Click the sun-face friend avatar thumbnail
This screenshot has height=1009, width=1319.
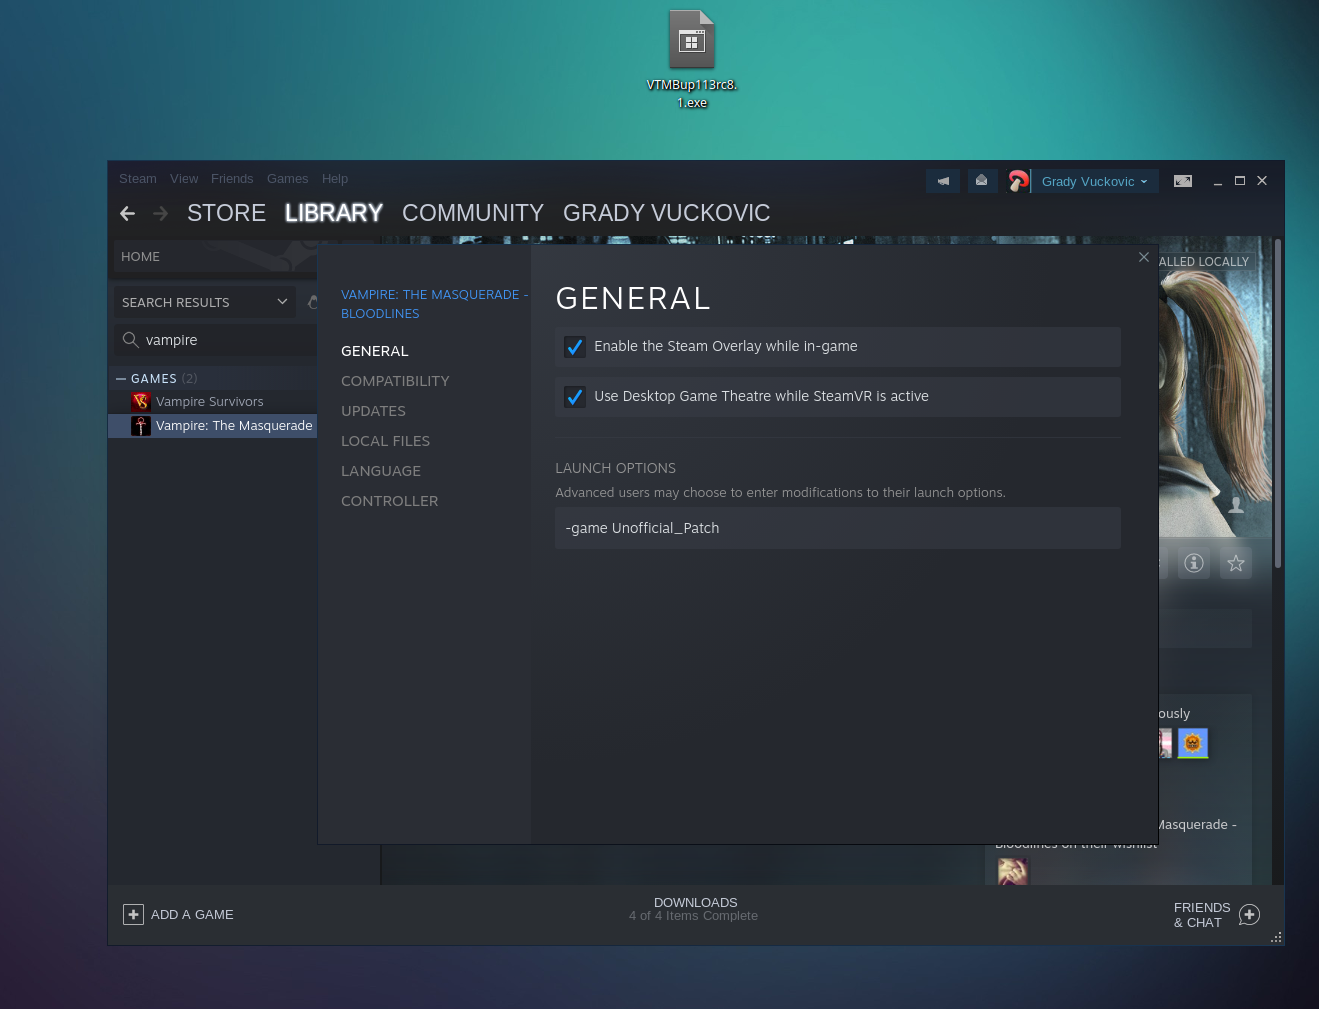click(x=1193, y=743)
